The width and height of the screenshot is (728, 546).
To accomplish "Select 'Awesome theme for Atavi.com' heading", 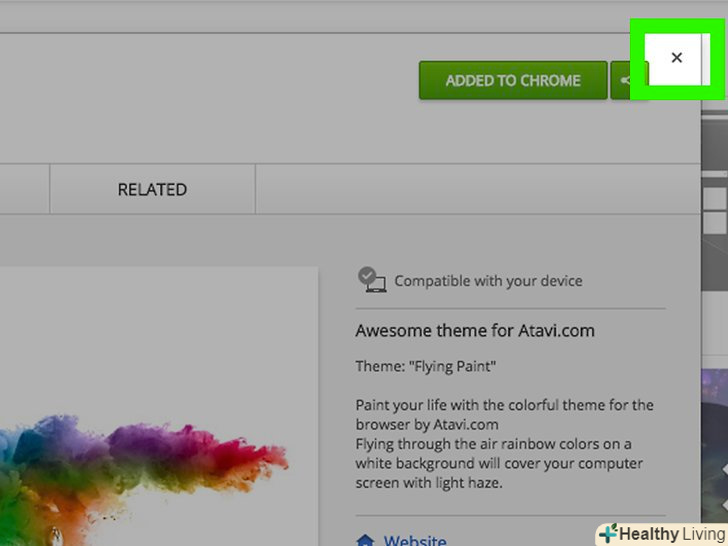I will [x=475, y=331].
